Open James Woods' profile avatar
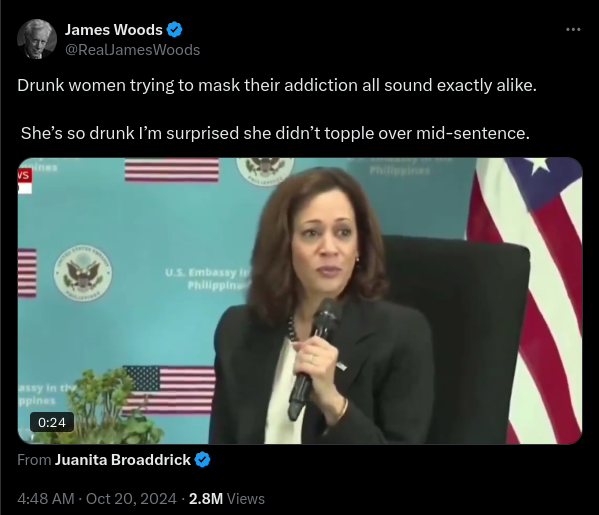 tap(37, 39)
